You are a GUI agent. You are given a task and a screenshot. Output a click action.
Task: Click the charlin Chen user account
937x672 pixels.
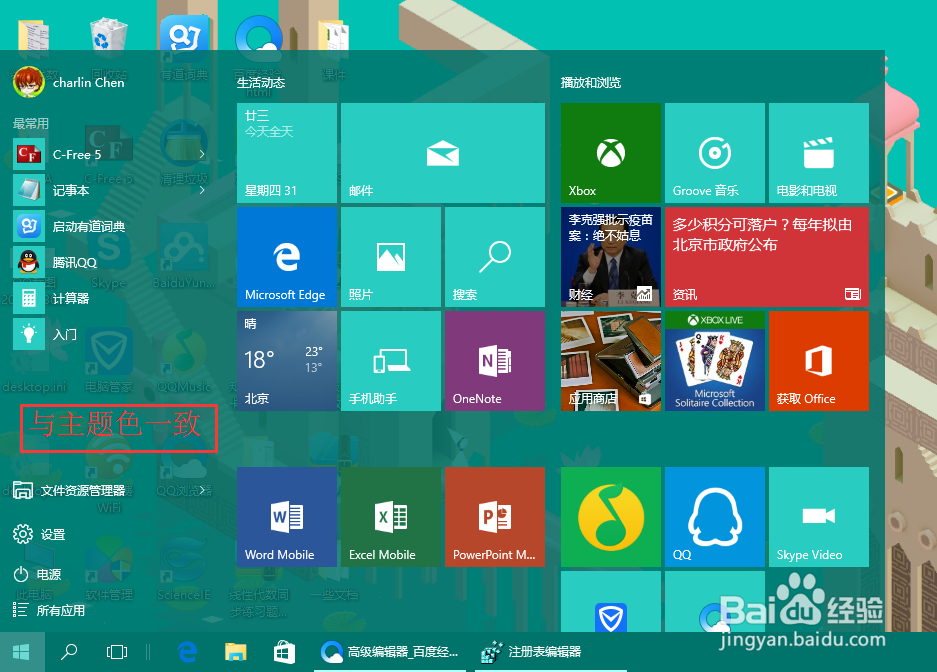pos(69,82)
